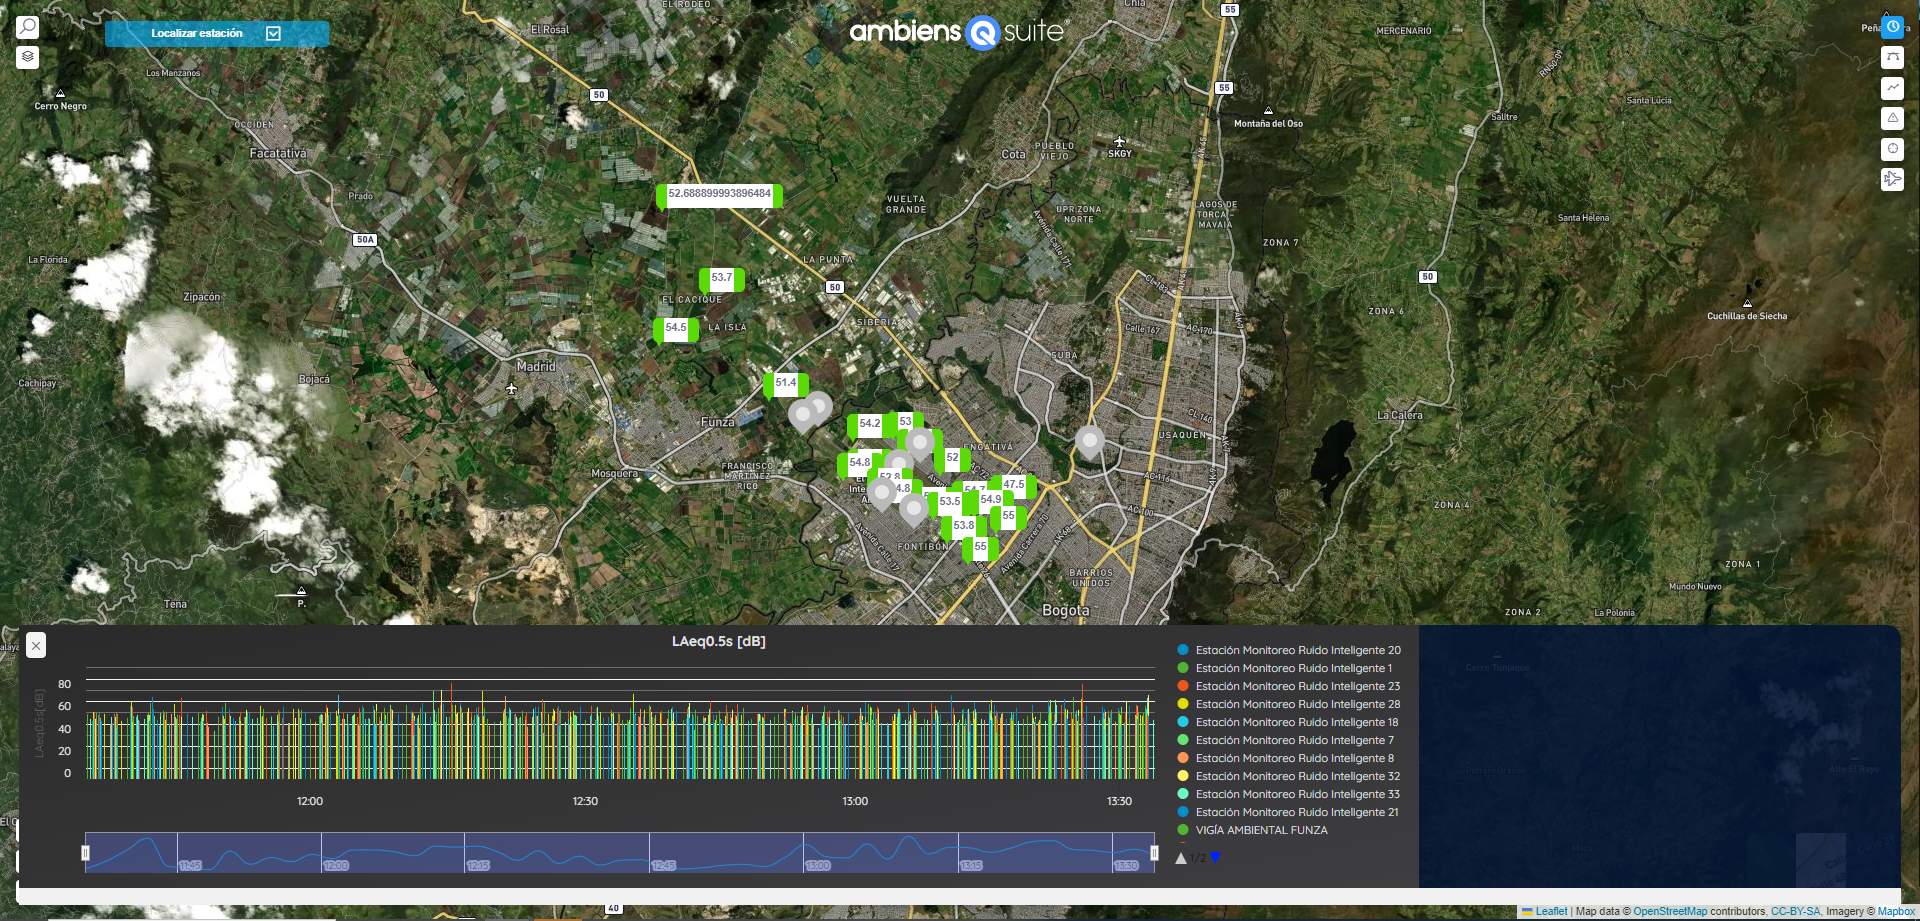This screenshot has height=921, width=1920.
Task: Go to previous legend page arrow
Action: click(1181, 858)
